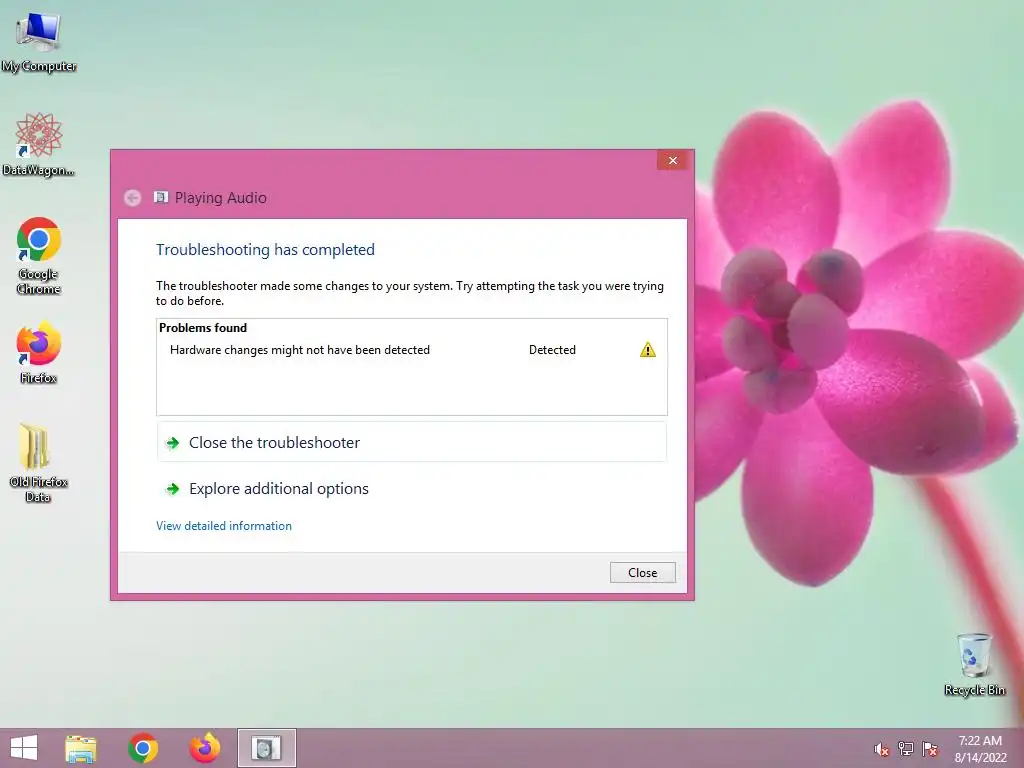Open the DataWagon desktop shortcut
The width and height of the screenshot is (1024, 768).
(39, 144)
